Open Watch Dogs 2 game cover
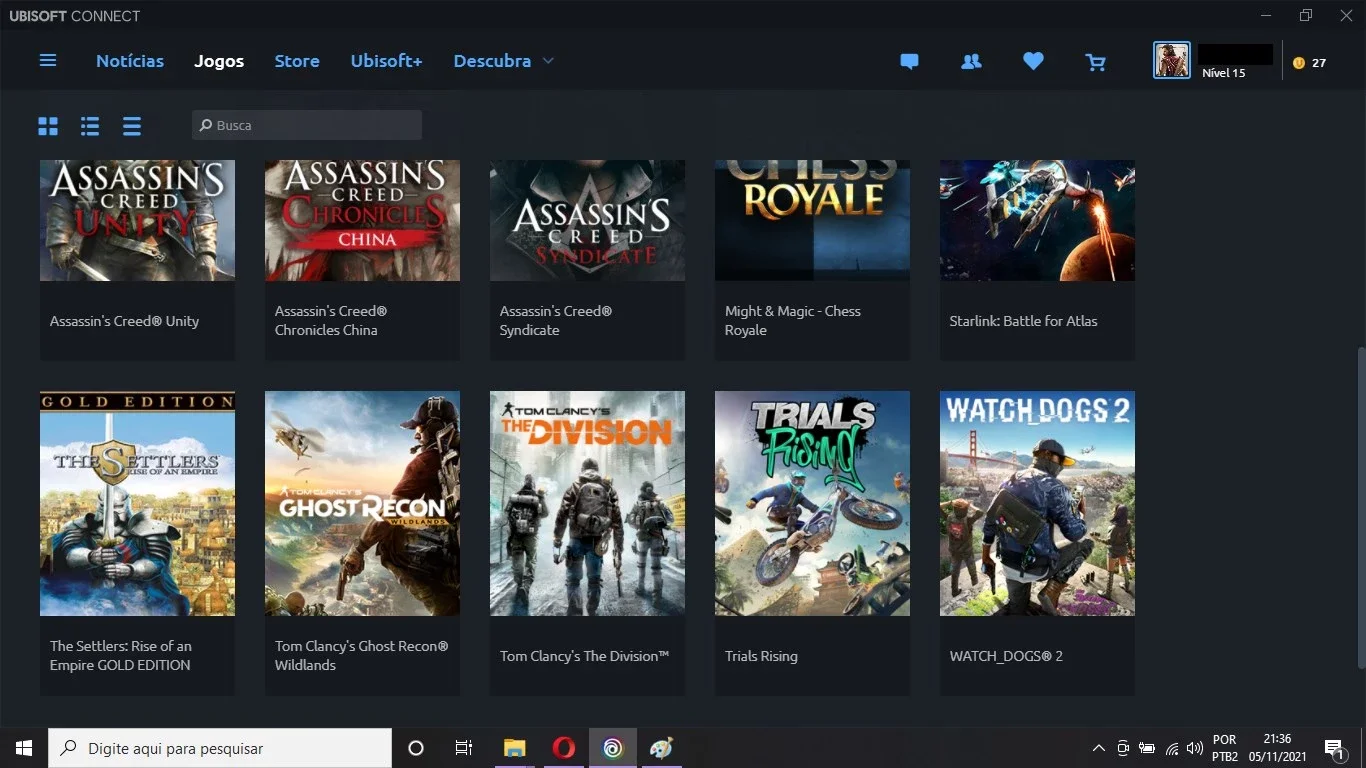Viewport: 1366px width, 768px height. click(1037, 503)
